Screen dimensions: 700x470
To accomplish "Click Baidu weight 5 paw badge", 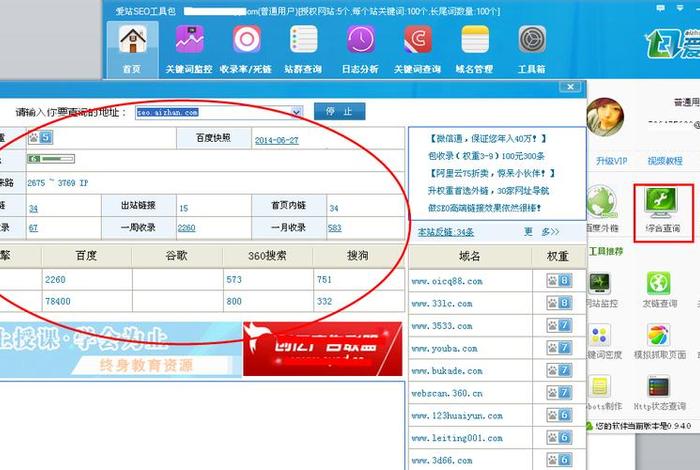I will pyautogui.click(x=41, y=137).
